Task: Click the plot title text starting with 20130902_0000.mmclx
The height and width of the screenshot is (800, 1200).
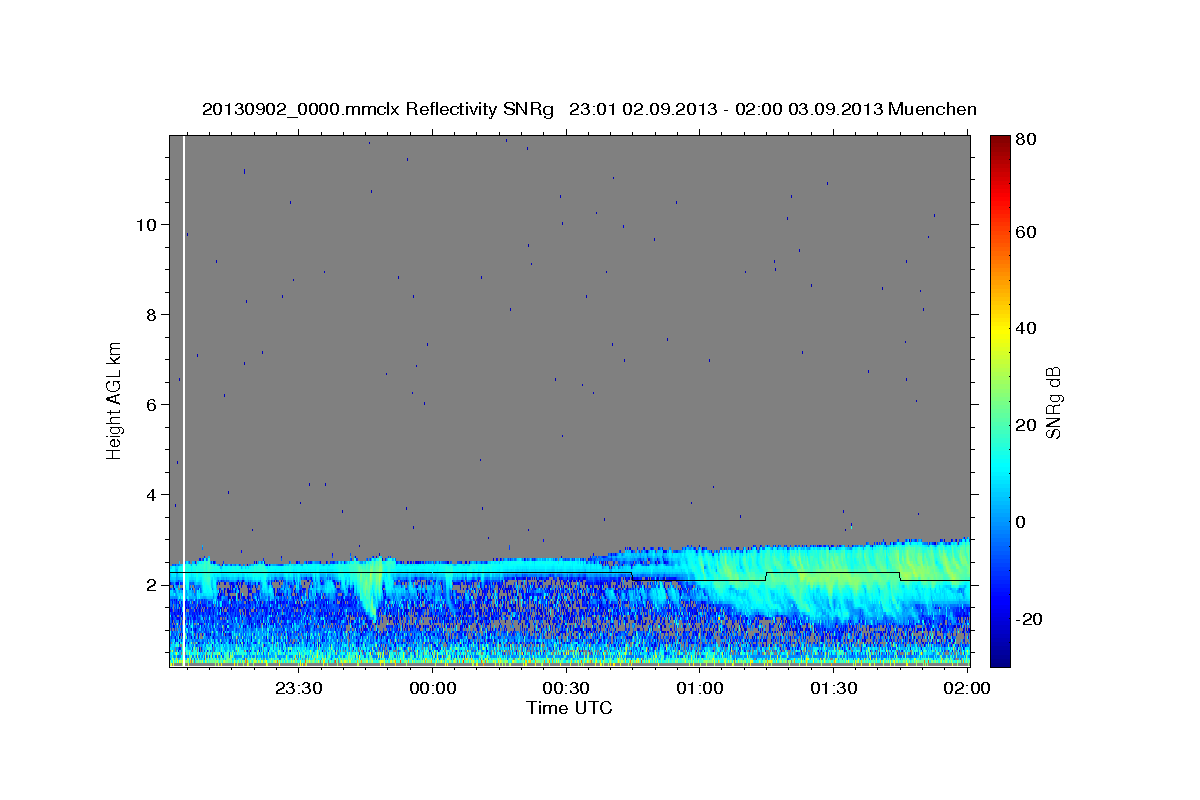Action: [589, 109]
